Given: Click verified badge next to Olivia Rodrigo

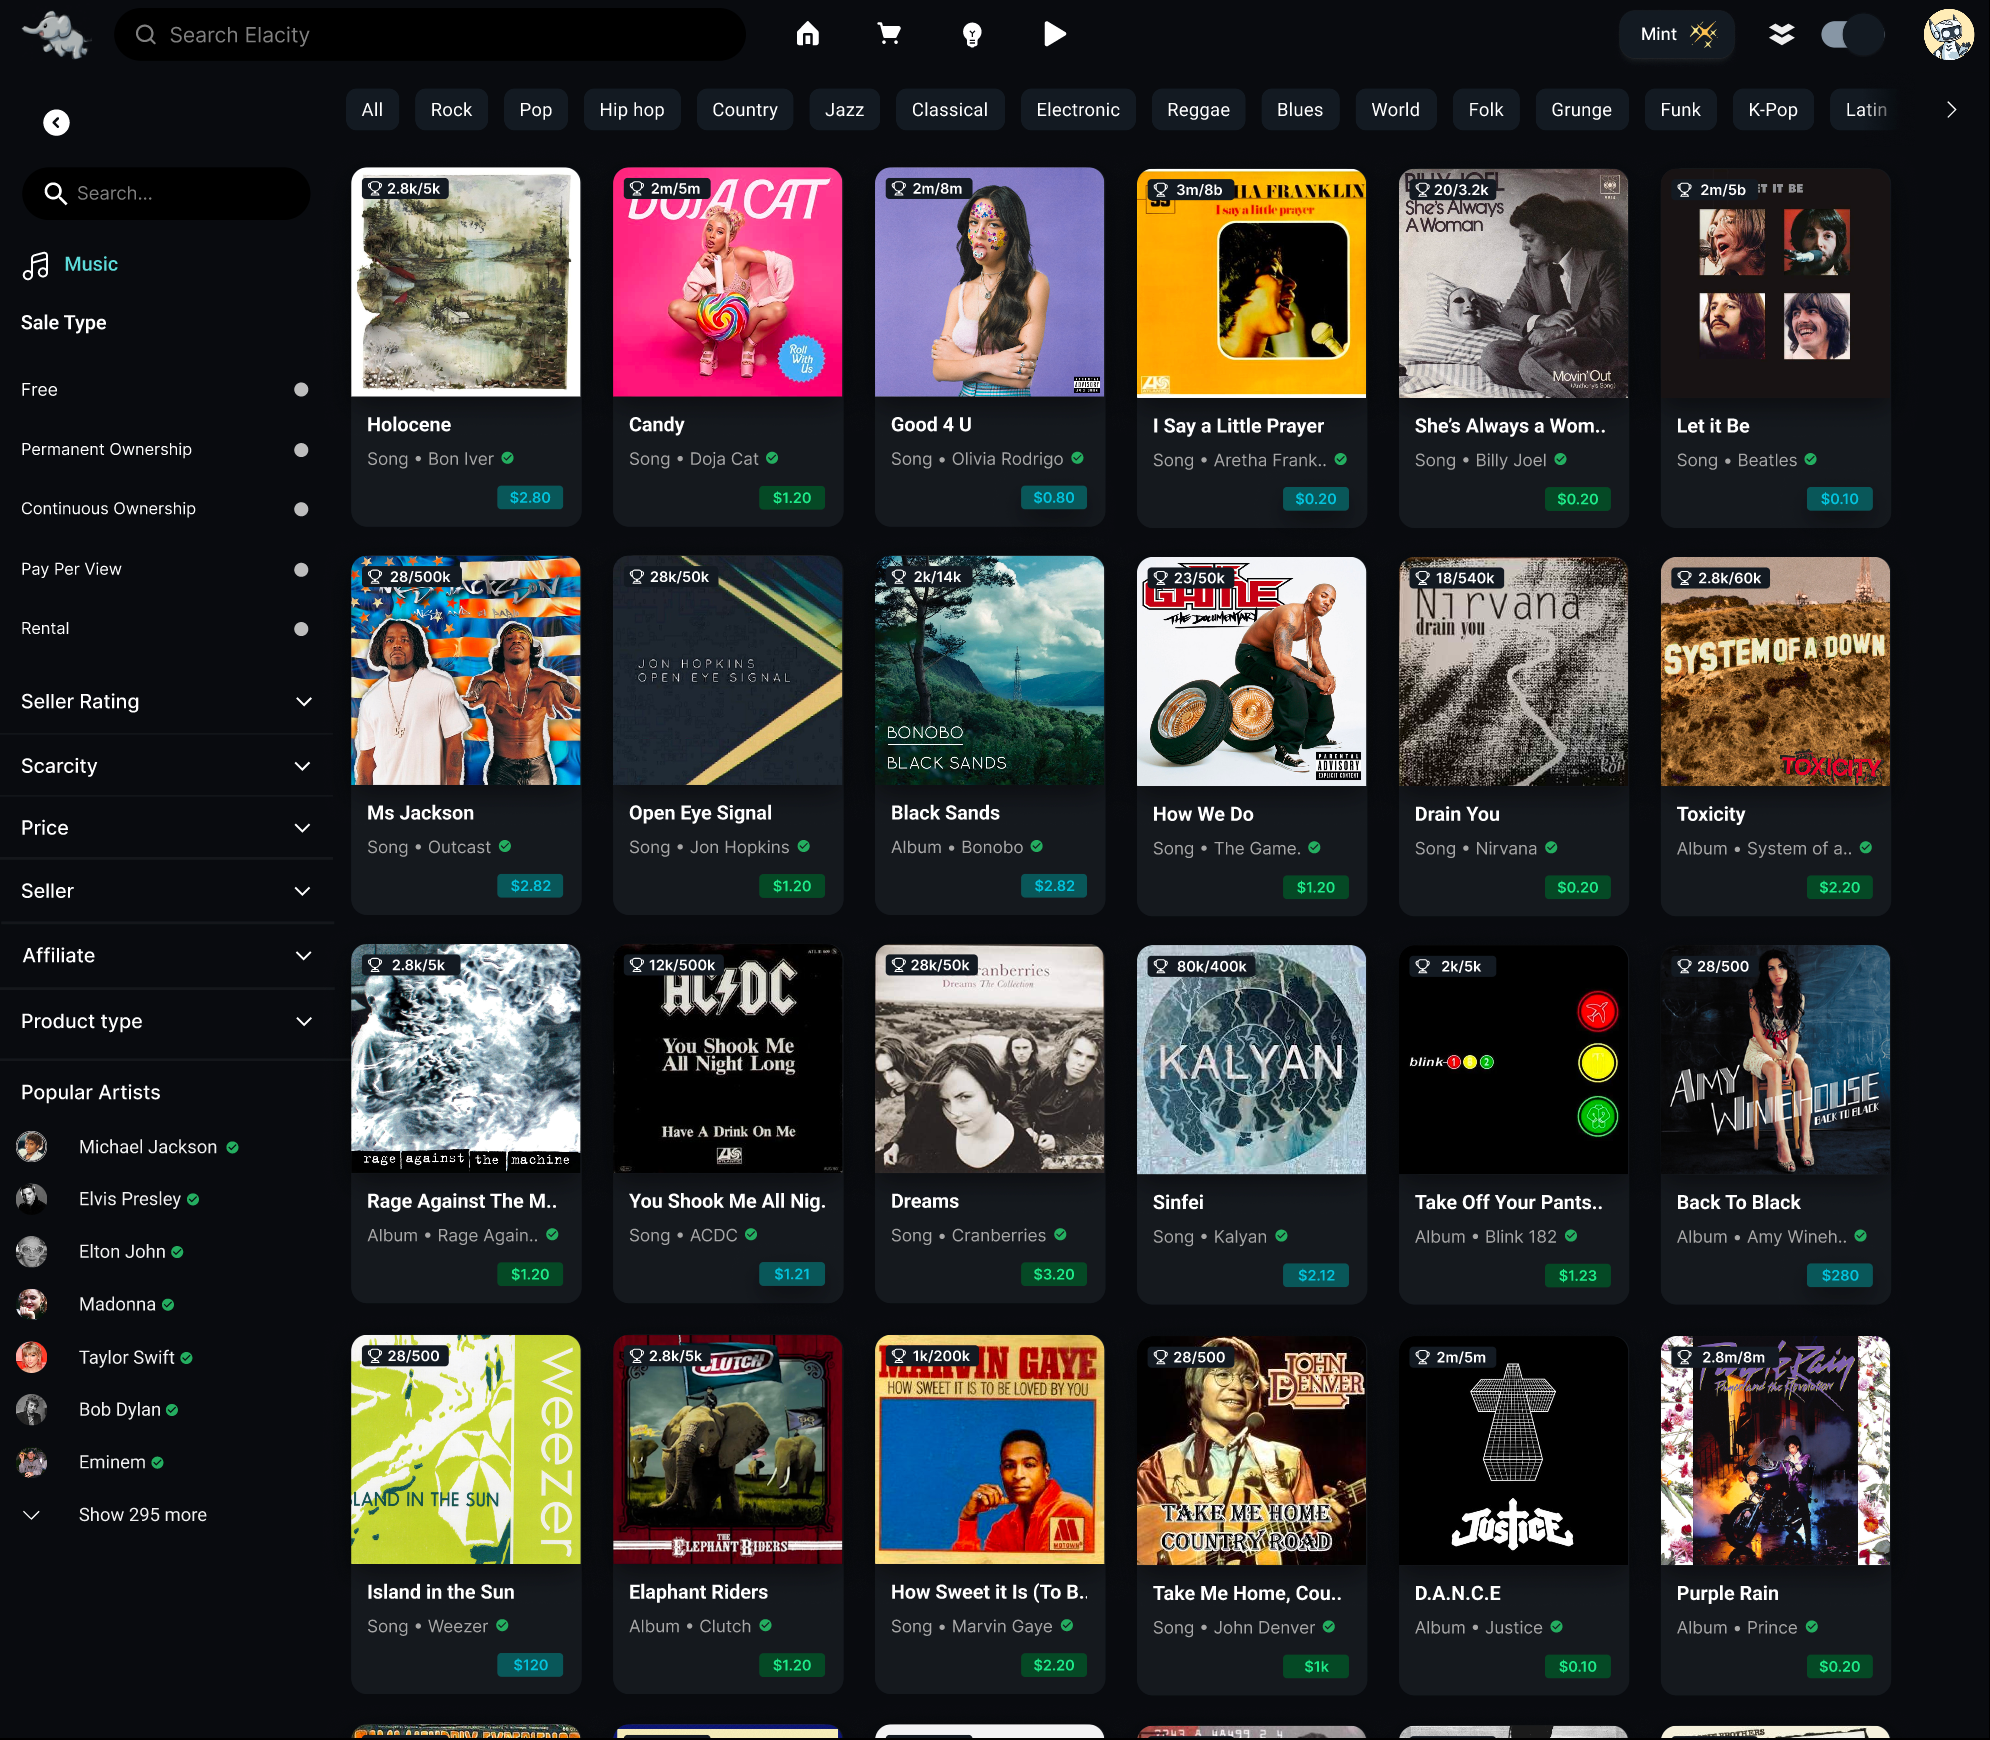Looking at the screenshot, I should [1077, 458].
